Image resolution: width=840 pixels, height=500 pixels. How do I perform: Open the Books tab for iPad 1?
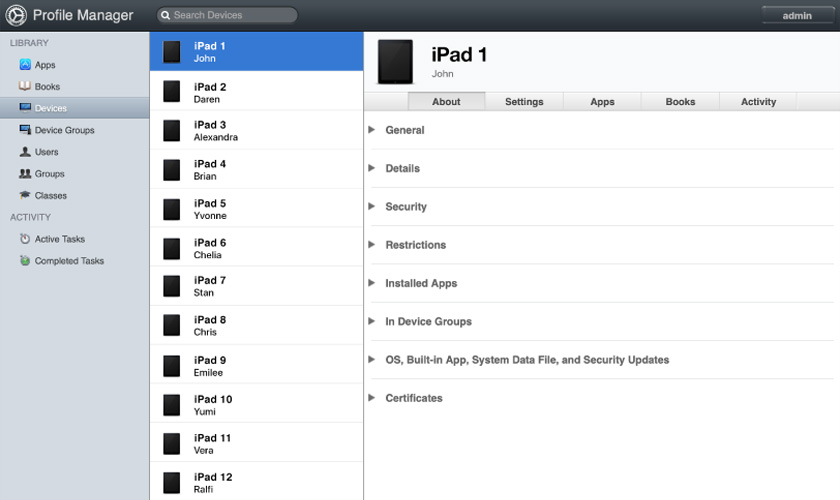(680, 101)
